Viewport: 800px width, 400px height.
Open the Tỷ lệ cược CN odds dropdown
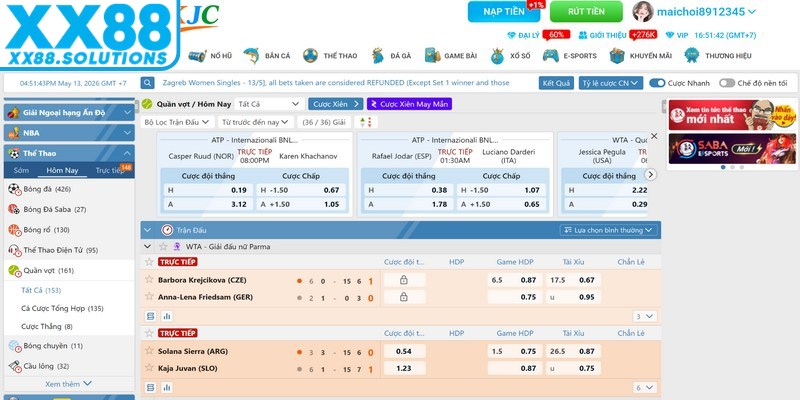(x=611, y=83)
